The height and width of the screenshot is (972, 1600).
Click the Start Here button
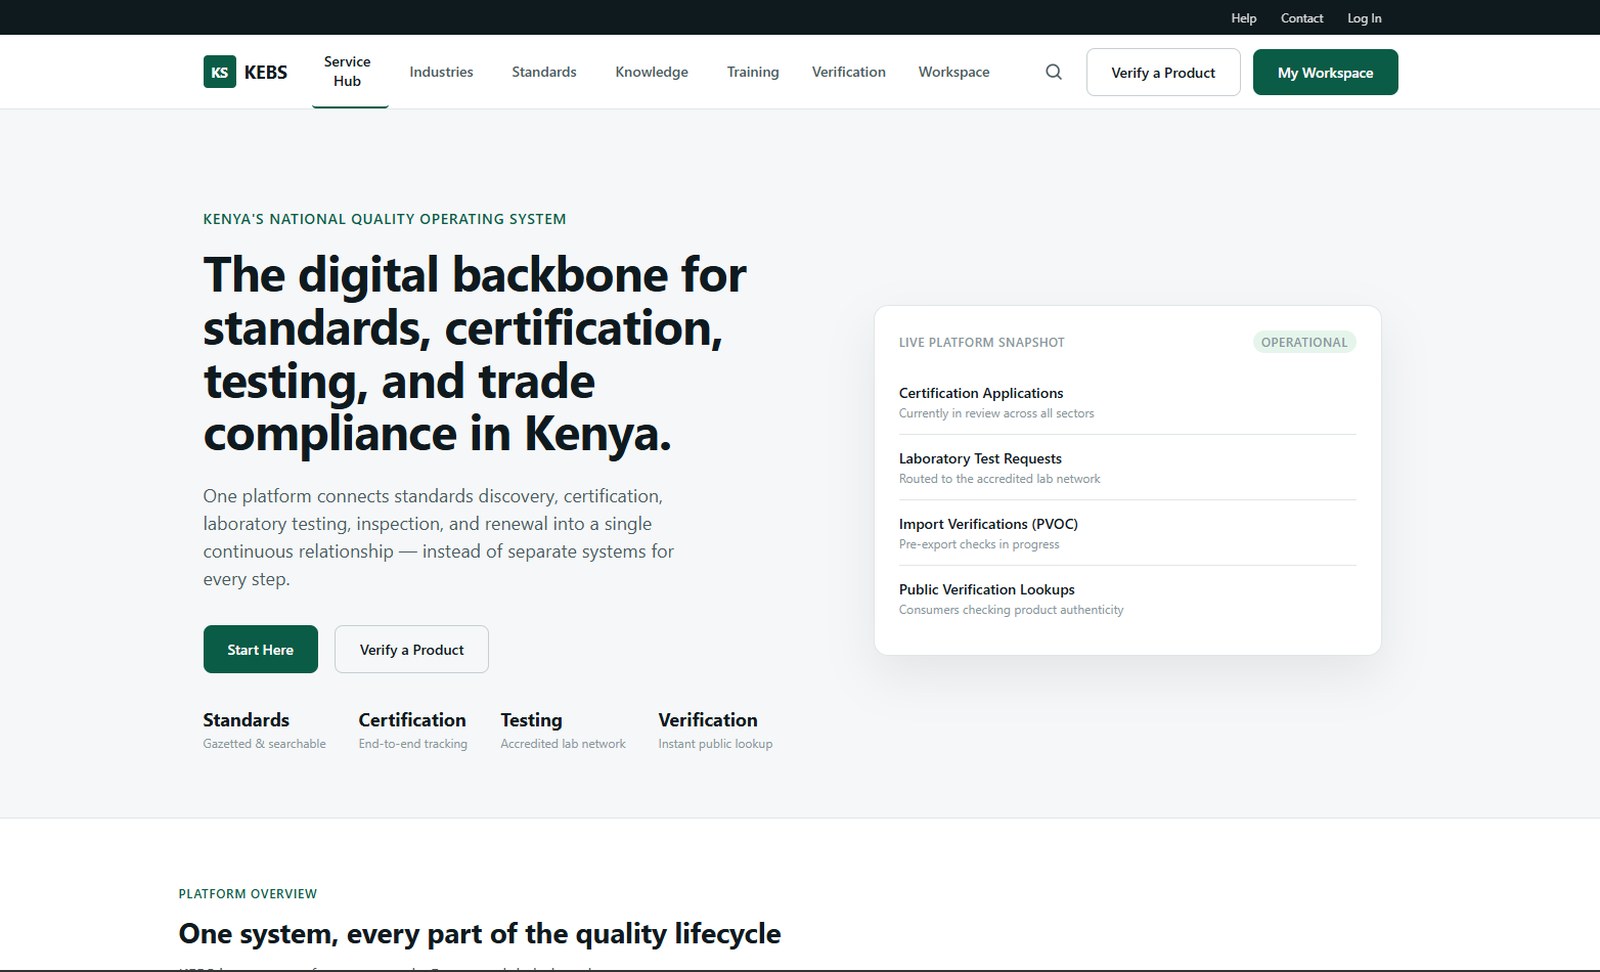point(260,649)
